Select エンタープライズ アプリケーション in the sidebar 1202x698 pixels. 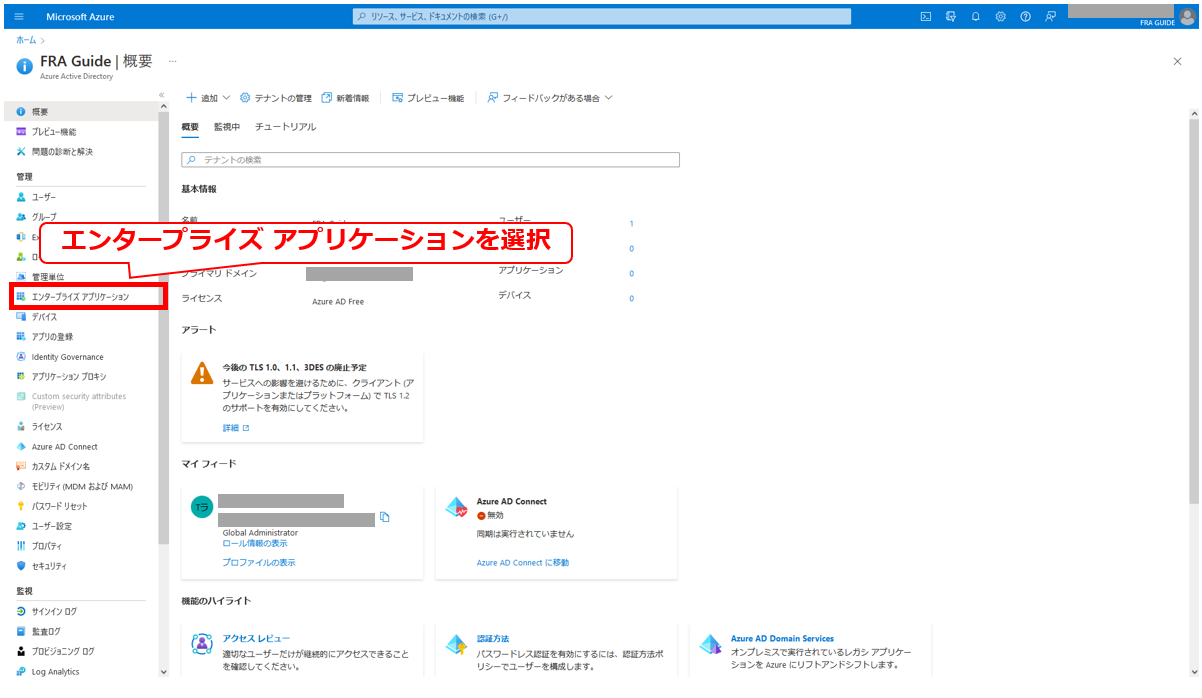[80, 297]
